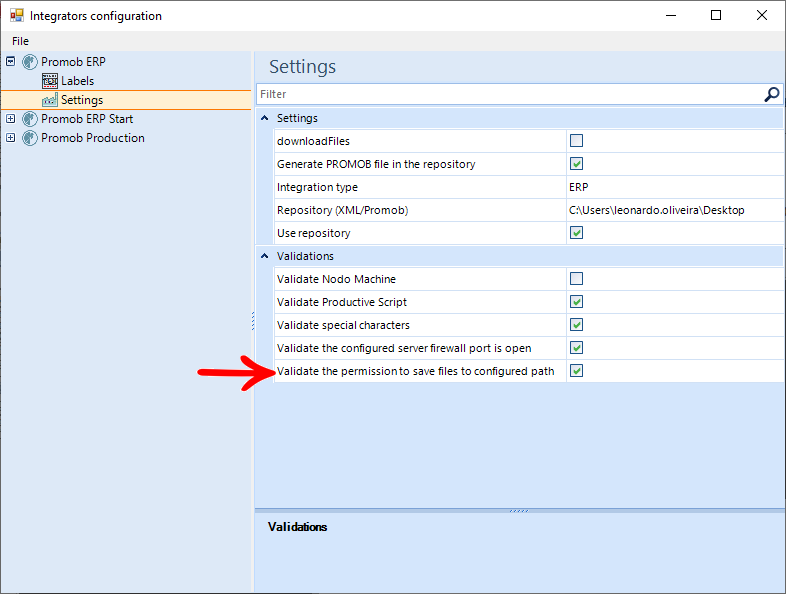The width and height of the screenshot is (786, 600).
Task: Click the Promob Production globe icon
Action: point(30,138)
